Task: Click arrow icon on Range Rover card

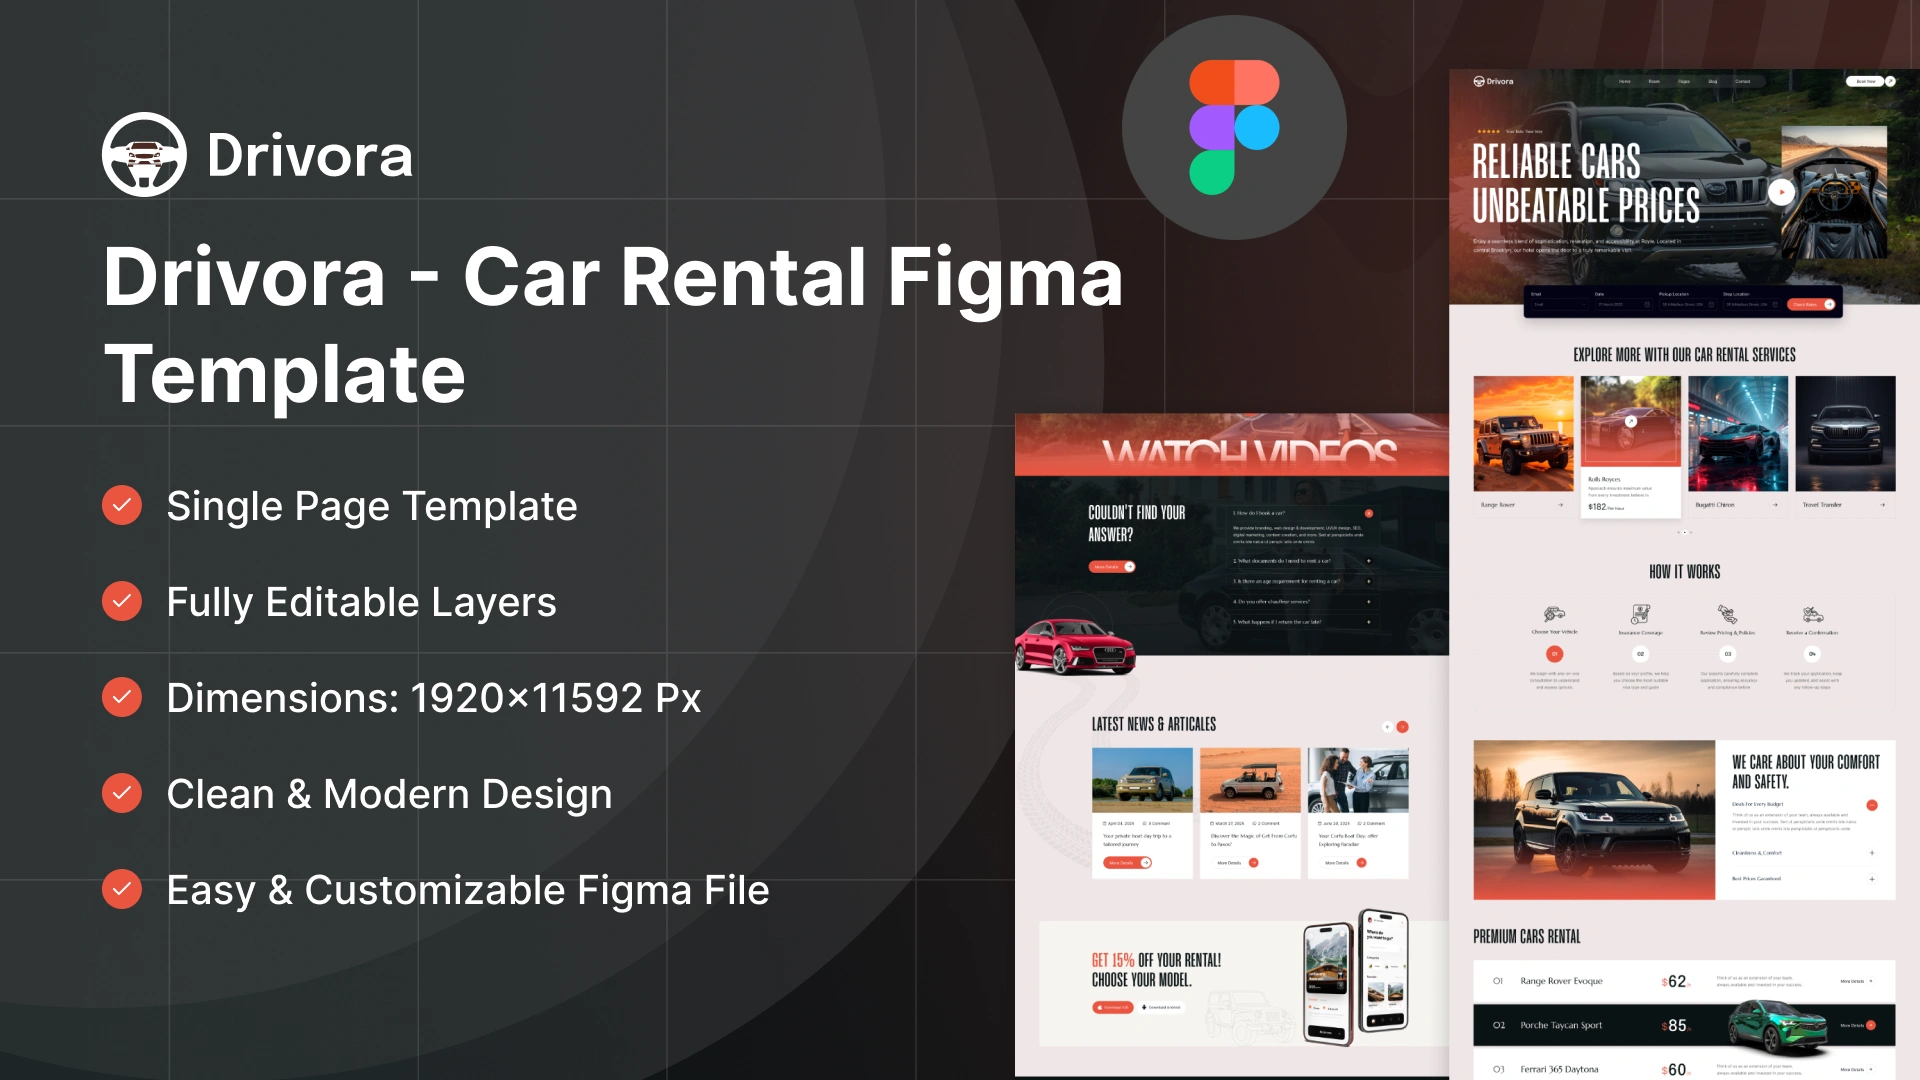Action: pyautogui.click(x=1560, y=505)
